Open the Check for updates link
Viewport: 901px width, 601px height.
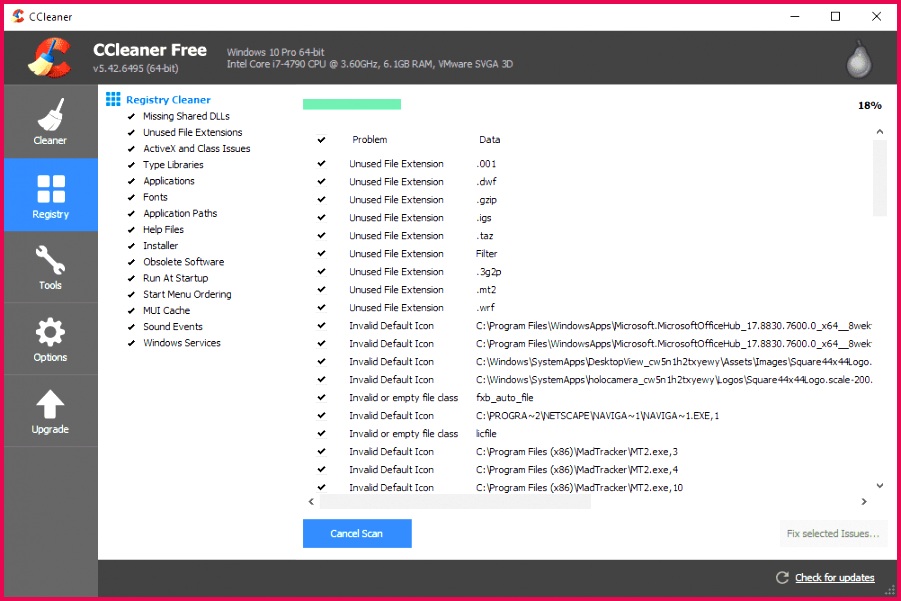click(x=833, y=577)
